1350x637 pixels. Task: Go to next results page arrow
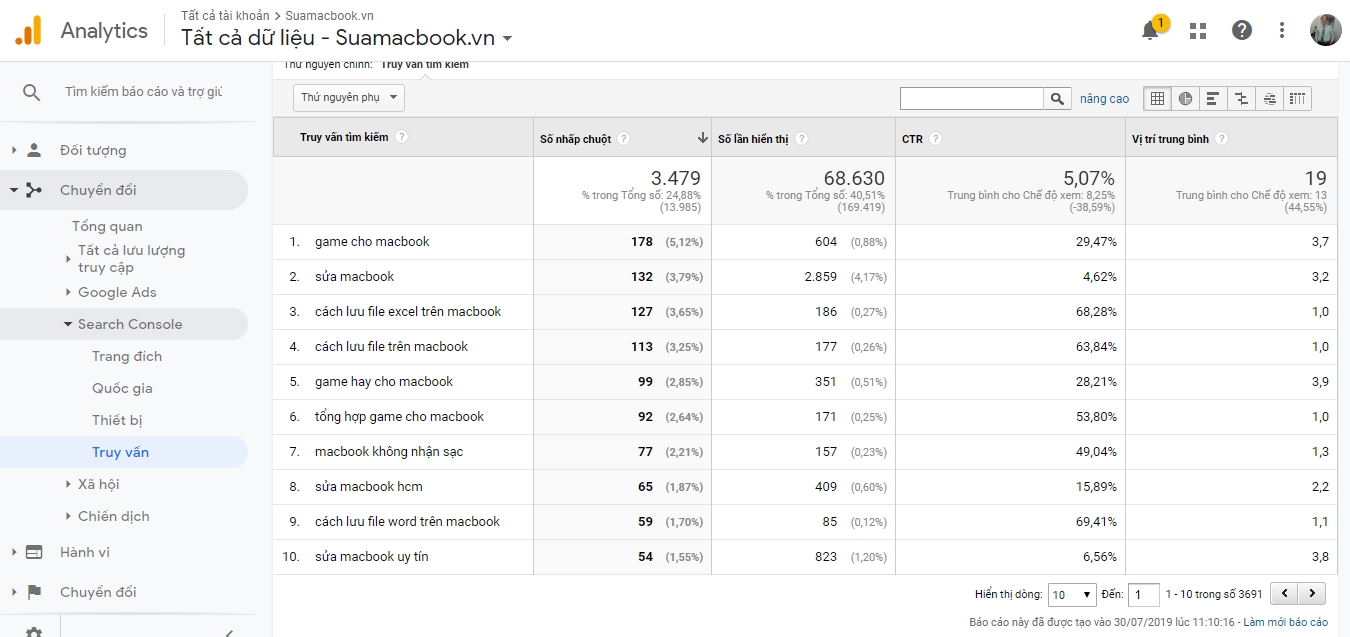(x=1312, y=593)
